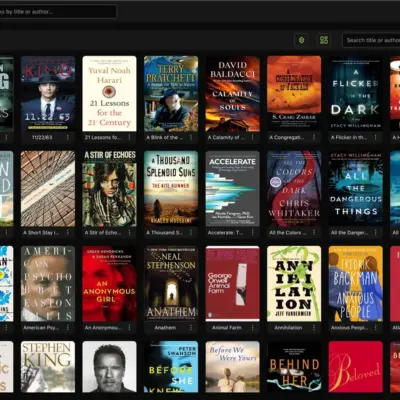Click the '11/22/63' title label
400x400 pixels.
[x=42, y=137]
